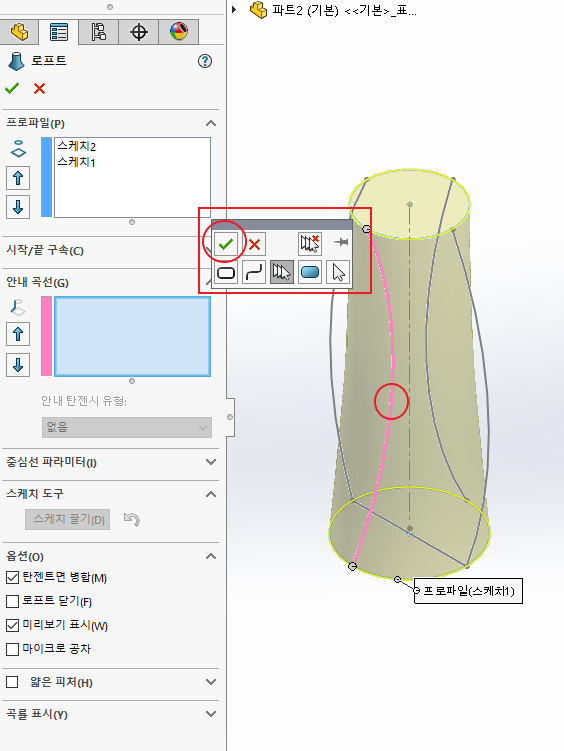Screen dimensions: 564x751
Task: Click the 스케치 끌기(D) button
Action: click(68, 519)
